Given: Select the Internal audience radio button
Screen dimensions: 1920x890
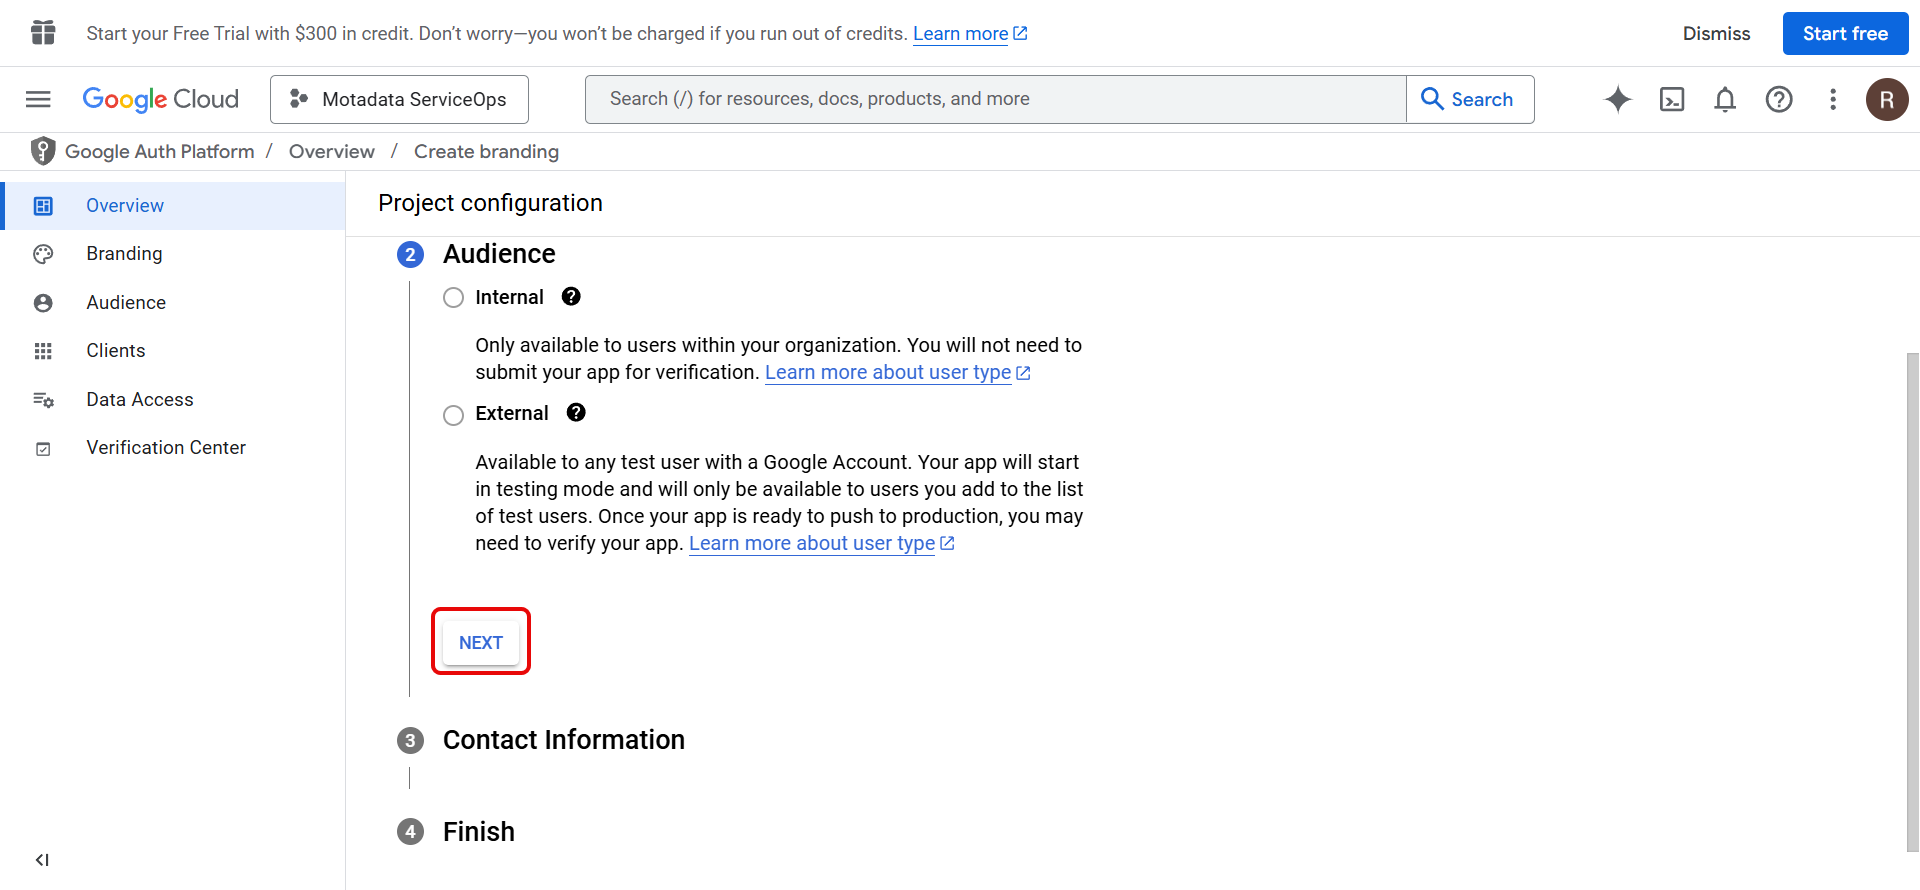Looking at the screenshot, I should click(x=454, y=298).
